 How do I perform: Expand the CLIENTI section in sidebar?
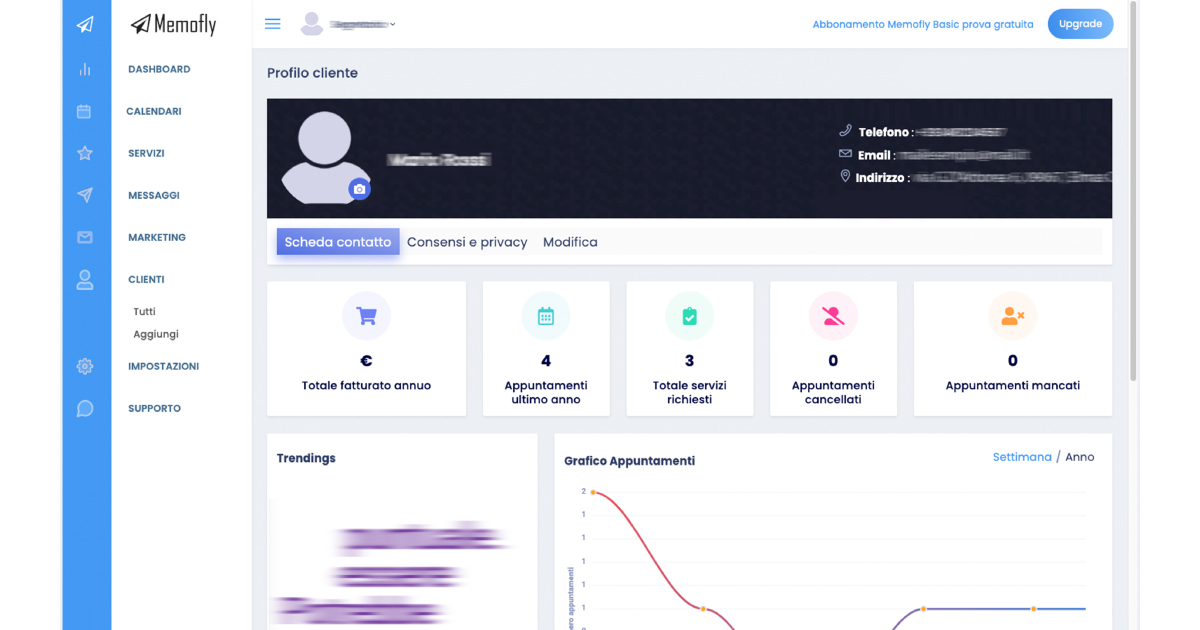[x=146, y=279]
